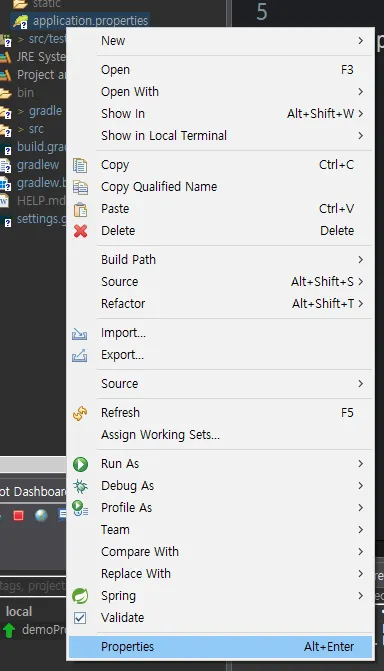Expand the Open With submenu arrow
Screen dimensions: 384x671
point(360,92)
